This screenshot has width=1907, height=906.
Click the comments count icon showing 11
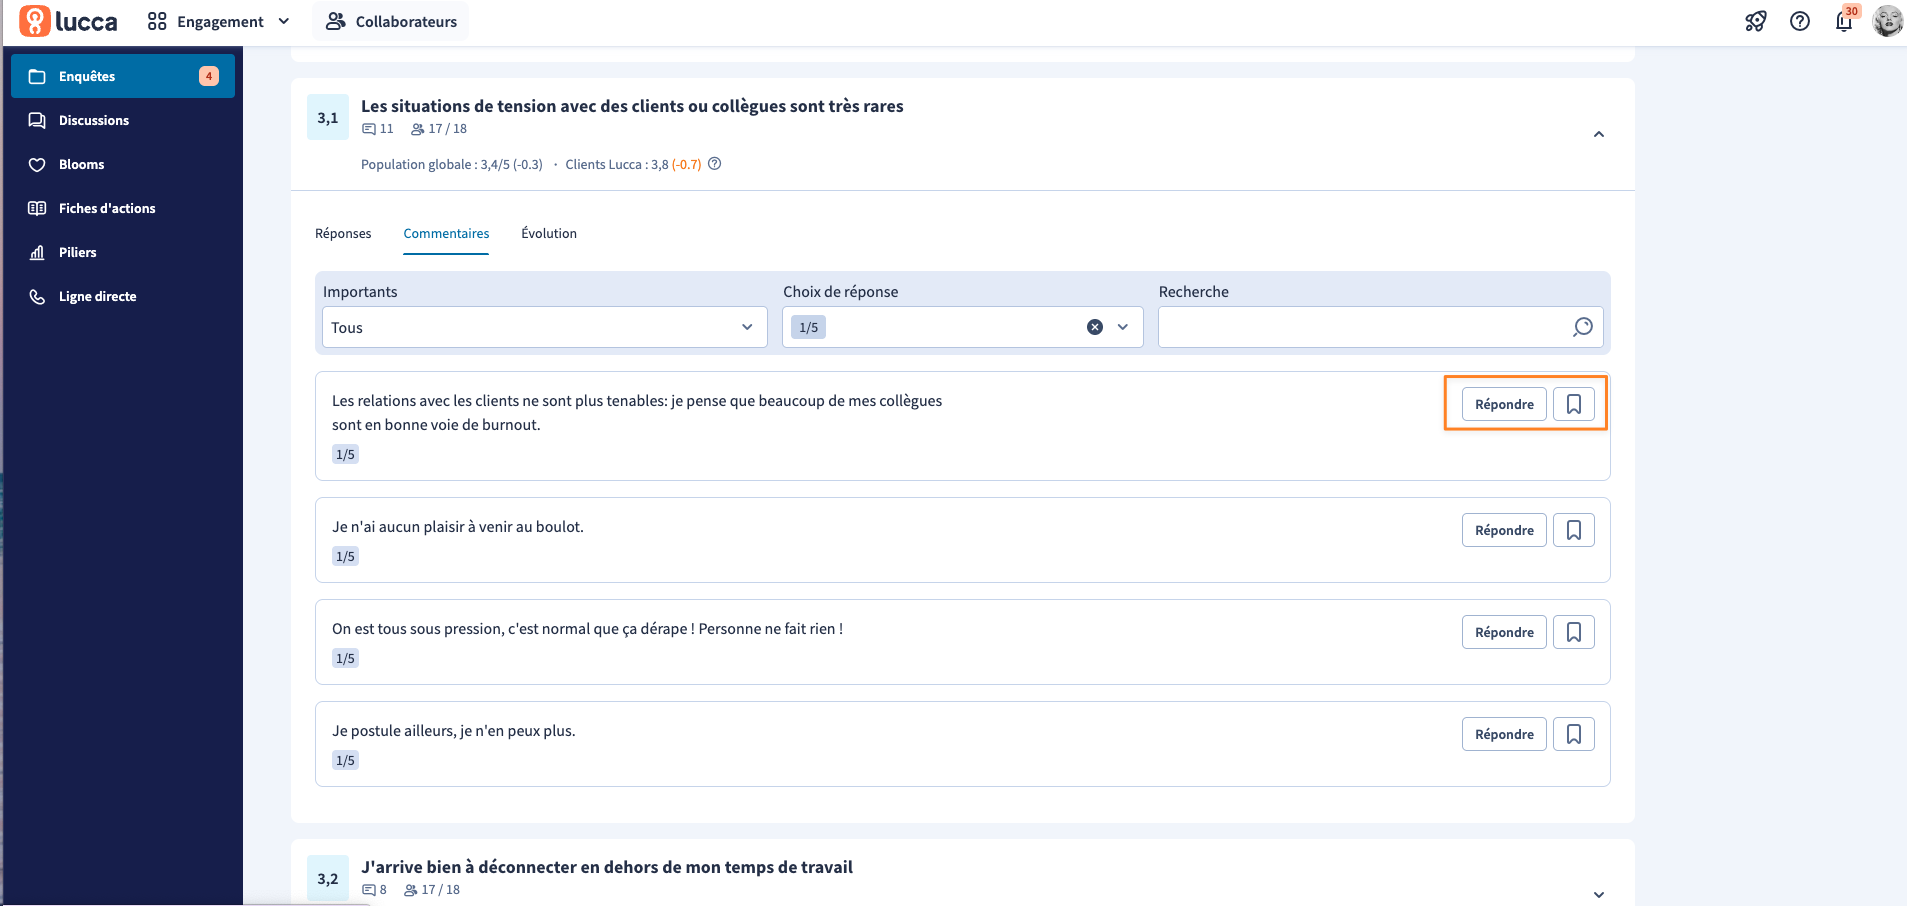369,129
